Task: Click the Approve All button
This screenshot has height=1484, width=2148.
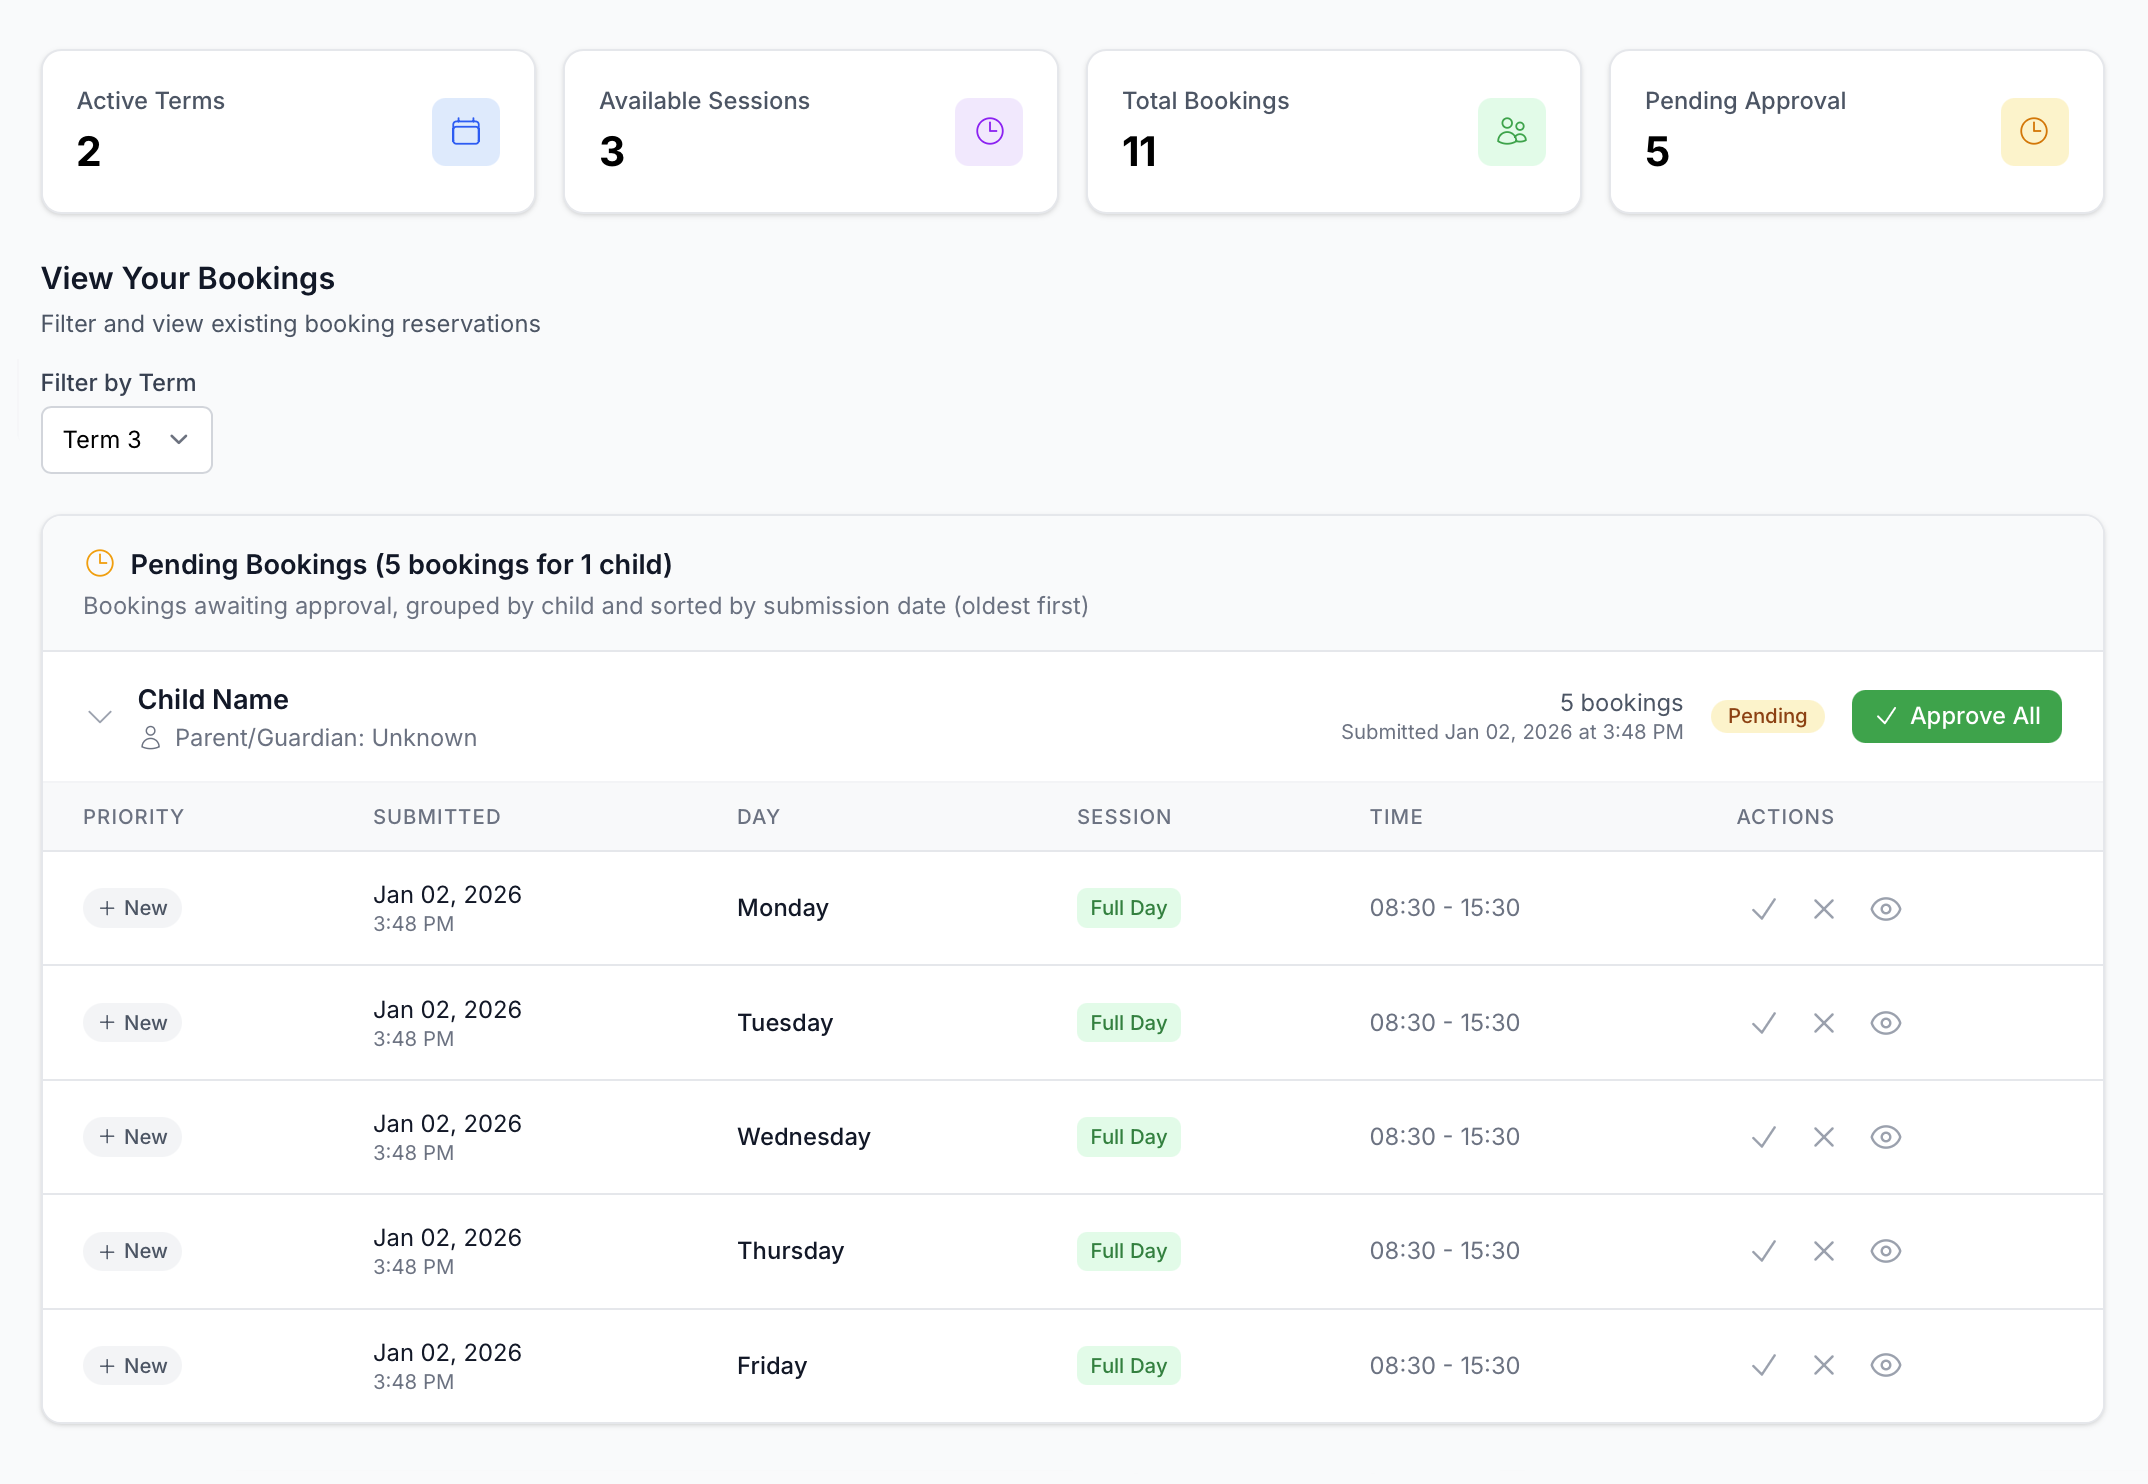Action: point(1956,716)
